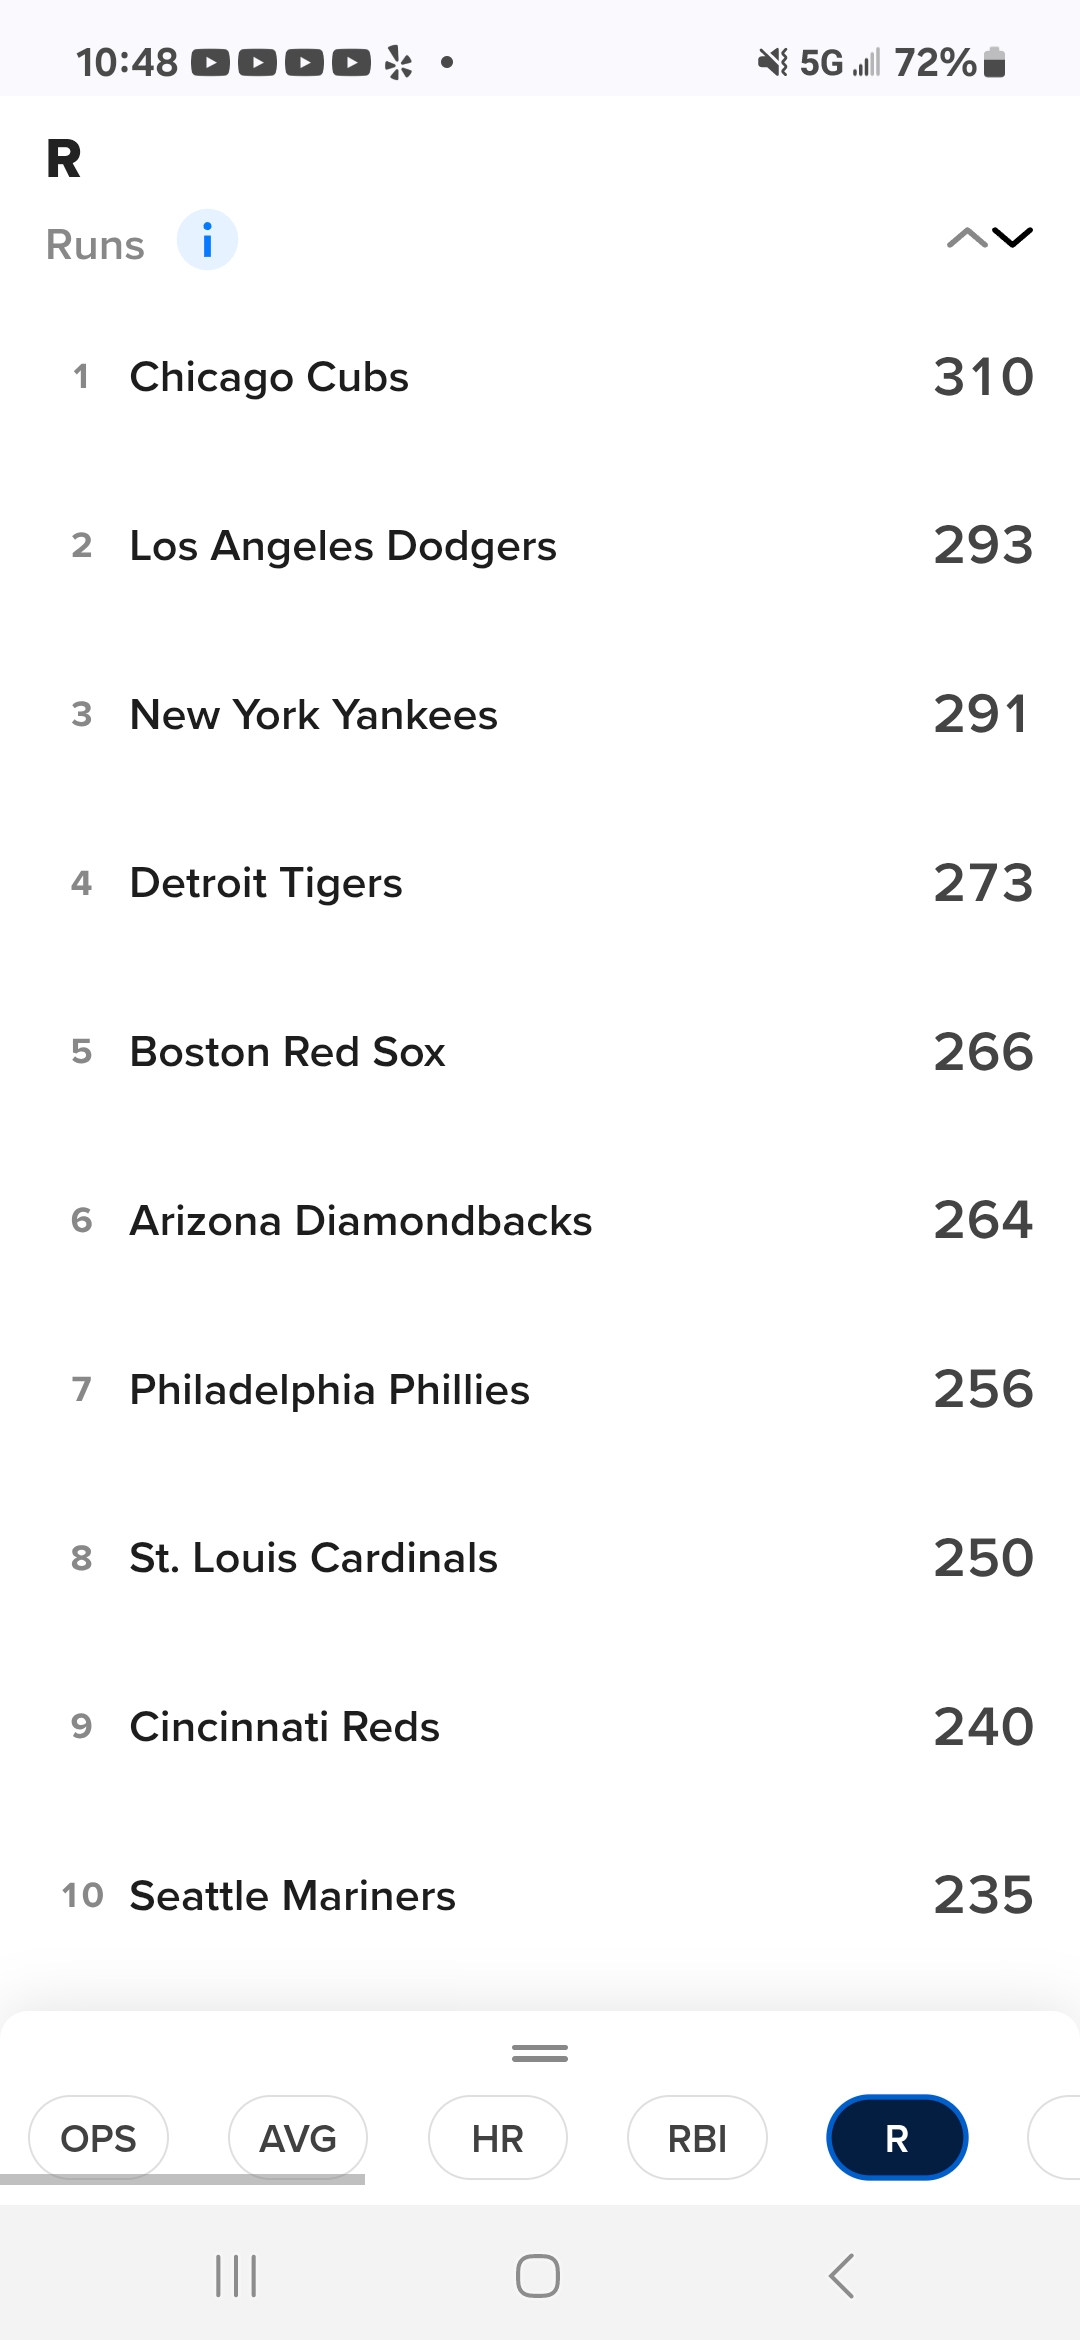Tap the Android home navigation icon

click(x=538, y=2276)
